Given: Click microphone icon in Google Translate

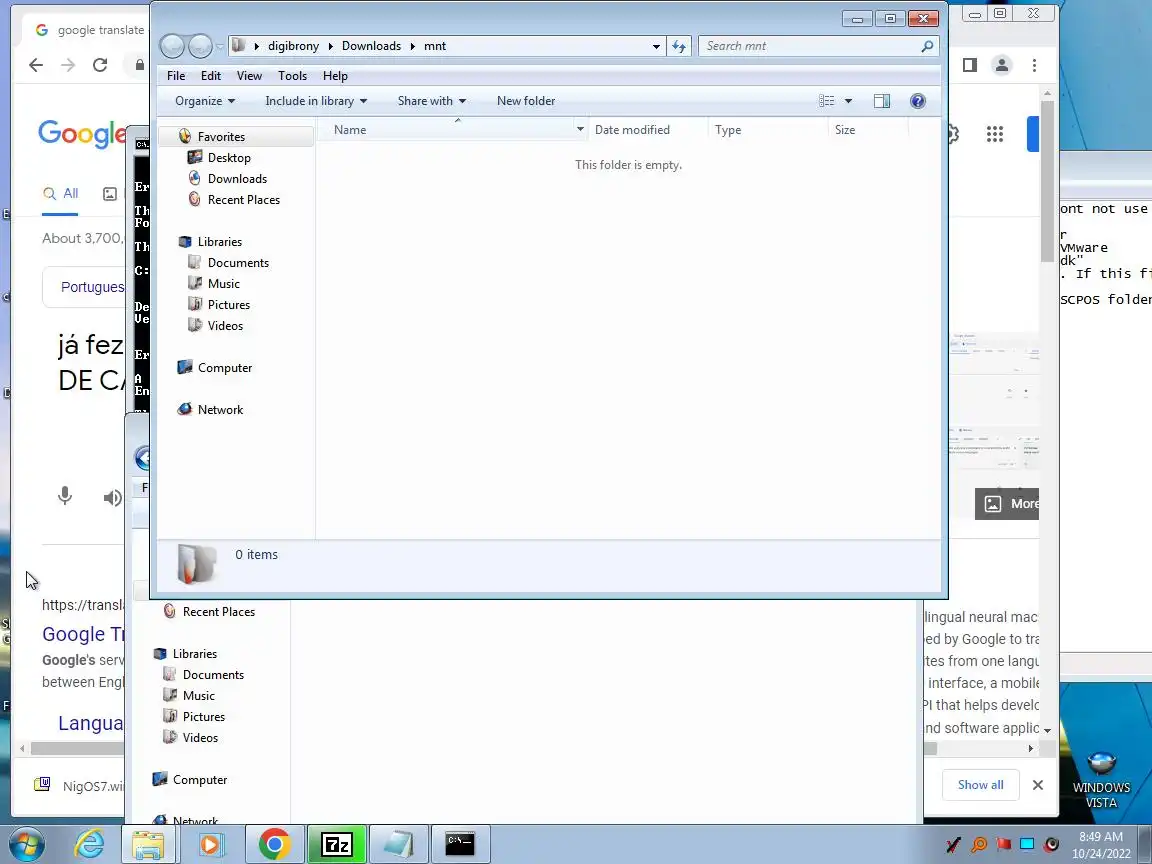Looking at the screenshot, I should point(65,497).
